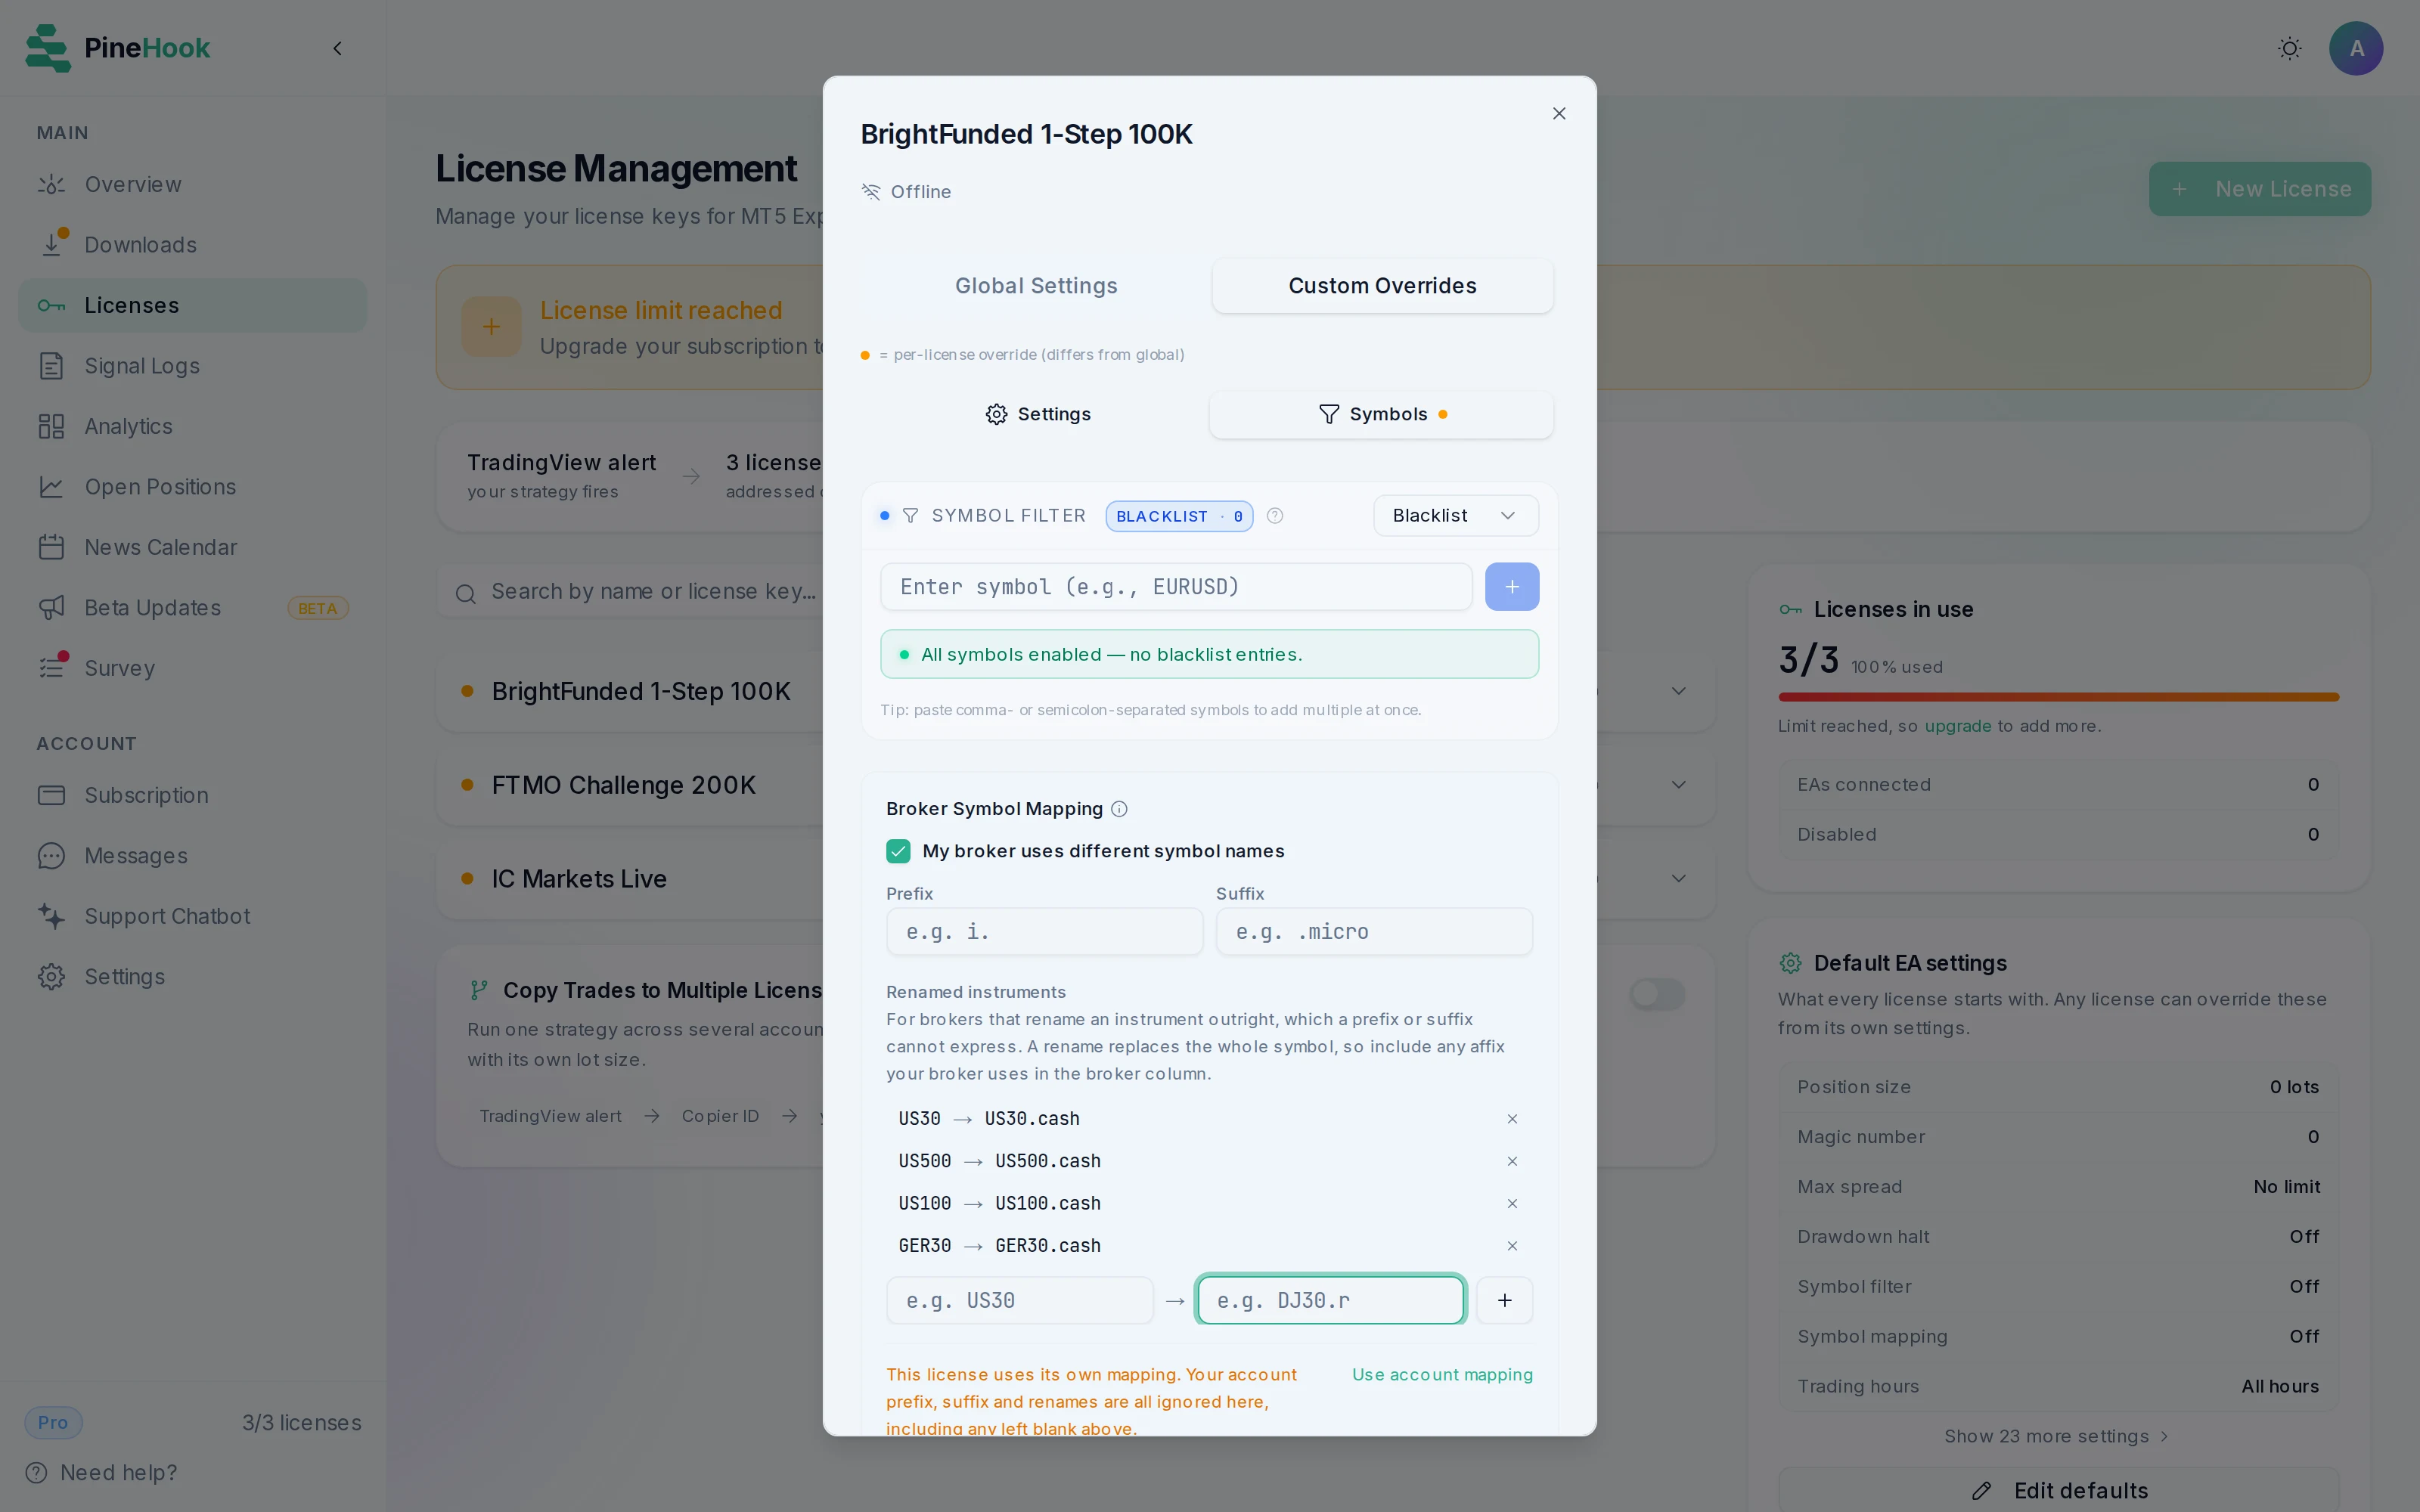Click the upgrade link under Licenses in use
Viewport: 2420px width, 1512px height.
point(1957,726)
